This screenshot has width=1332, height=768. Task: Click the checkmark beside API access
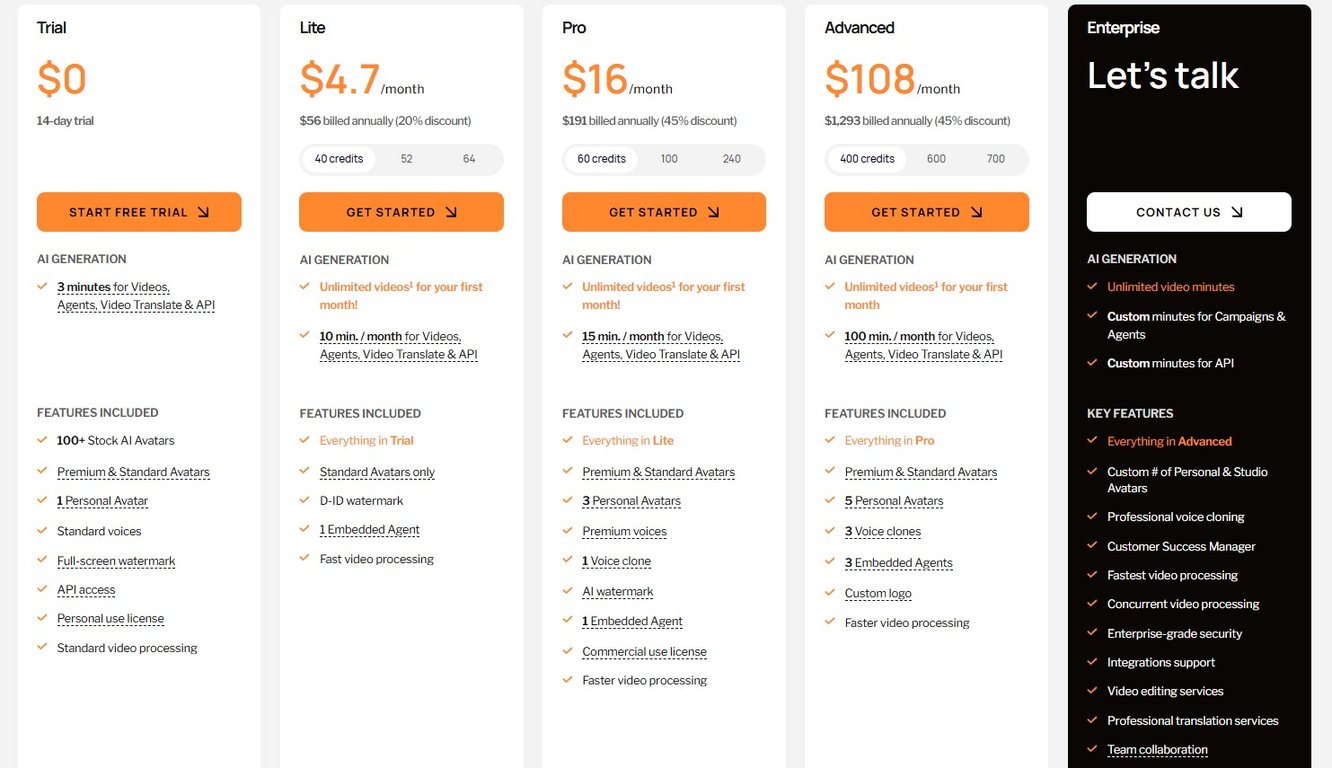(42, 589)
